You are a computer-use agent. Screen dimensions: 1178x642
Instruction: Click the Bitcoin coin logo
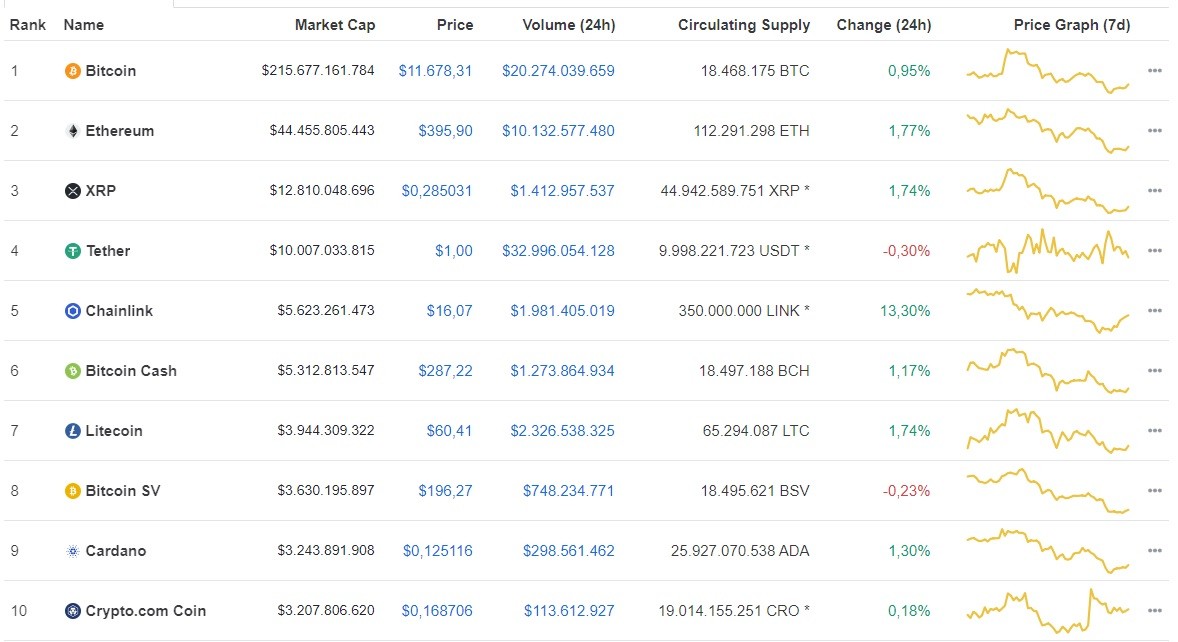pyautogui.click(x=72, y=71)
